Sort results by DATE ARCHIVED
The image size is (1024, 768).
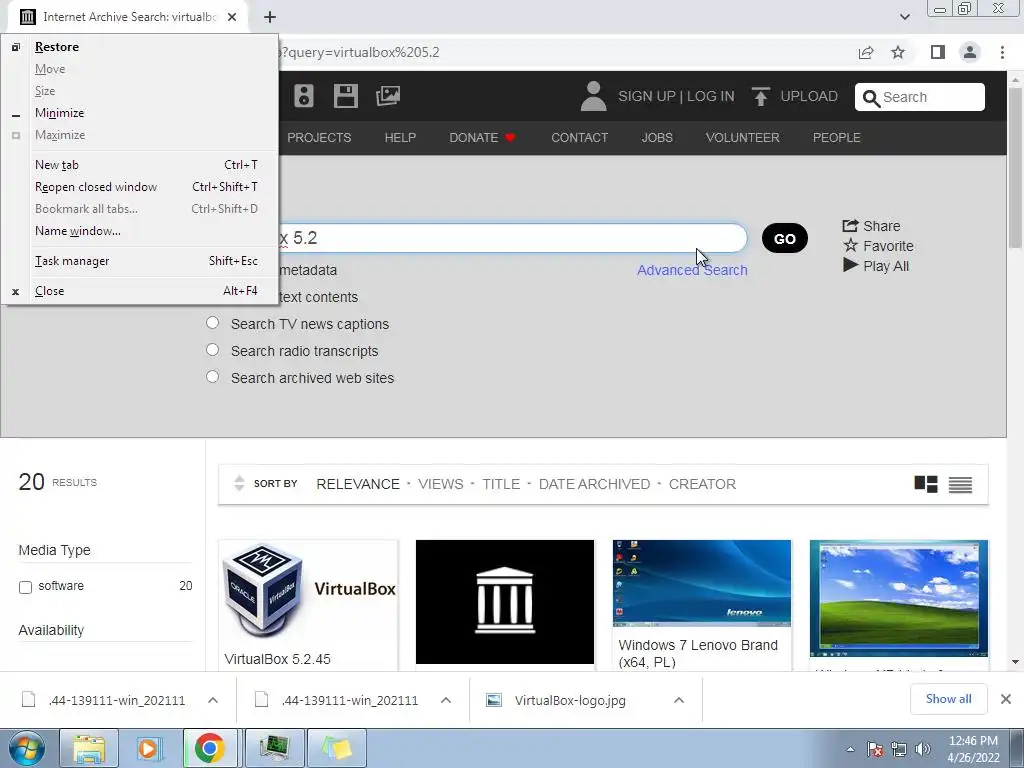click(594, 484)
